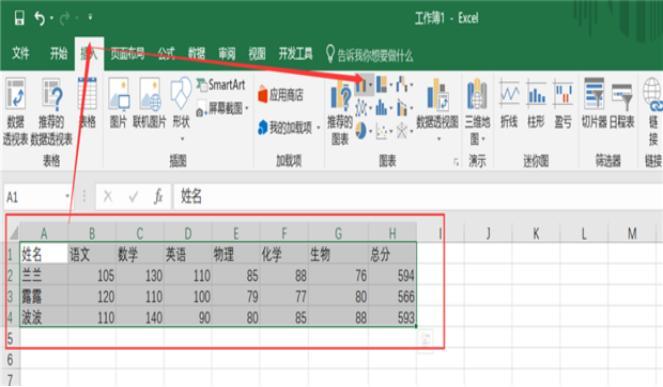This screenshot has width=663, height=387.
Task: Insert a picture with 图片 icon
Action: [x=119, y=103]
